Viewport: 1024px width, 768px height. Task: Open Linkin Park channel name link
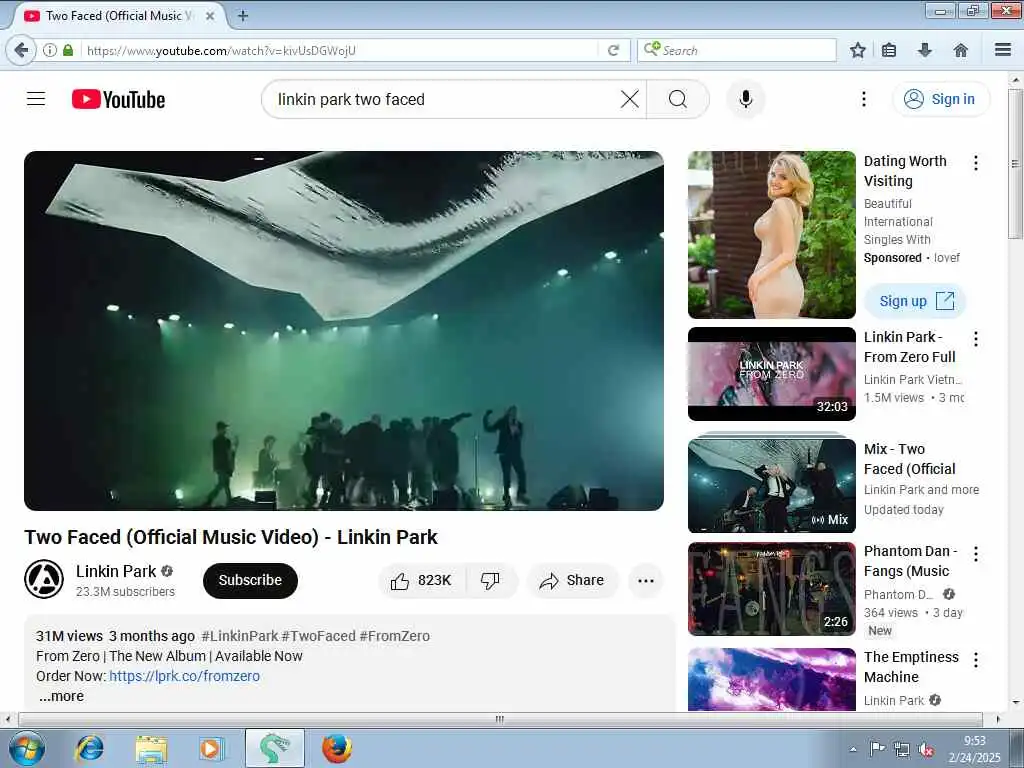pos(116,571)
